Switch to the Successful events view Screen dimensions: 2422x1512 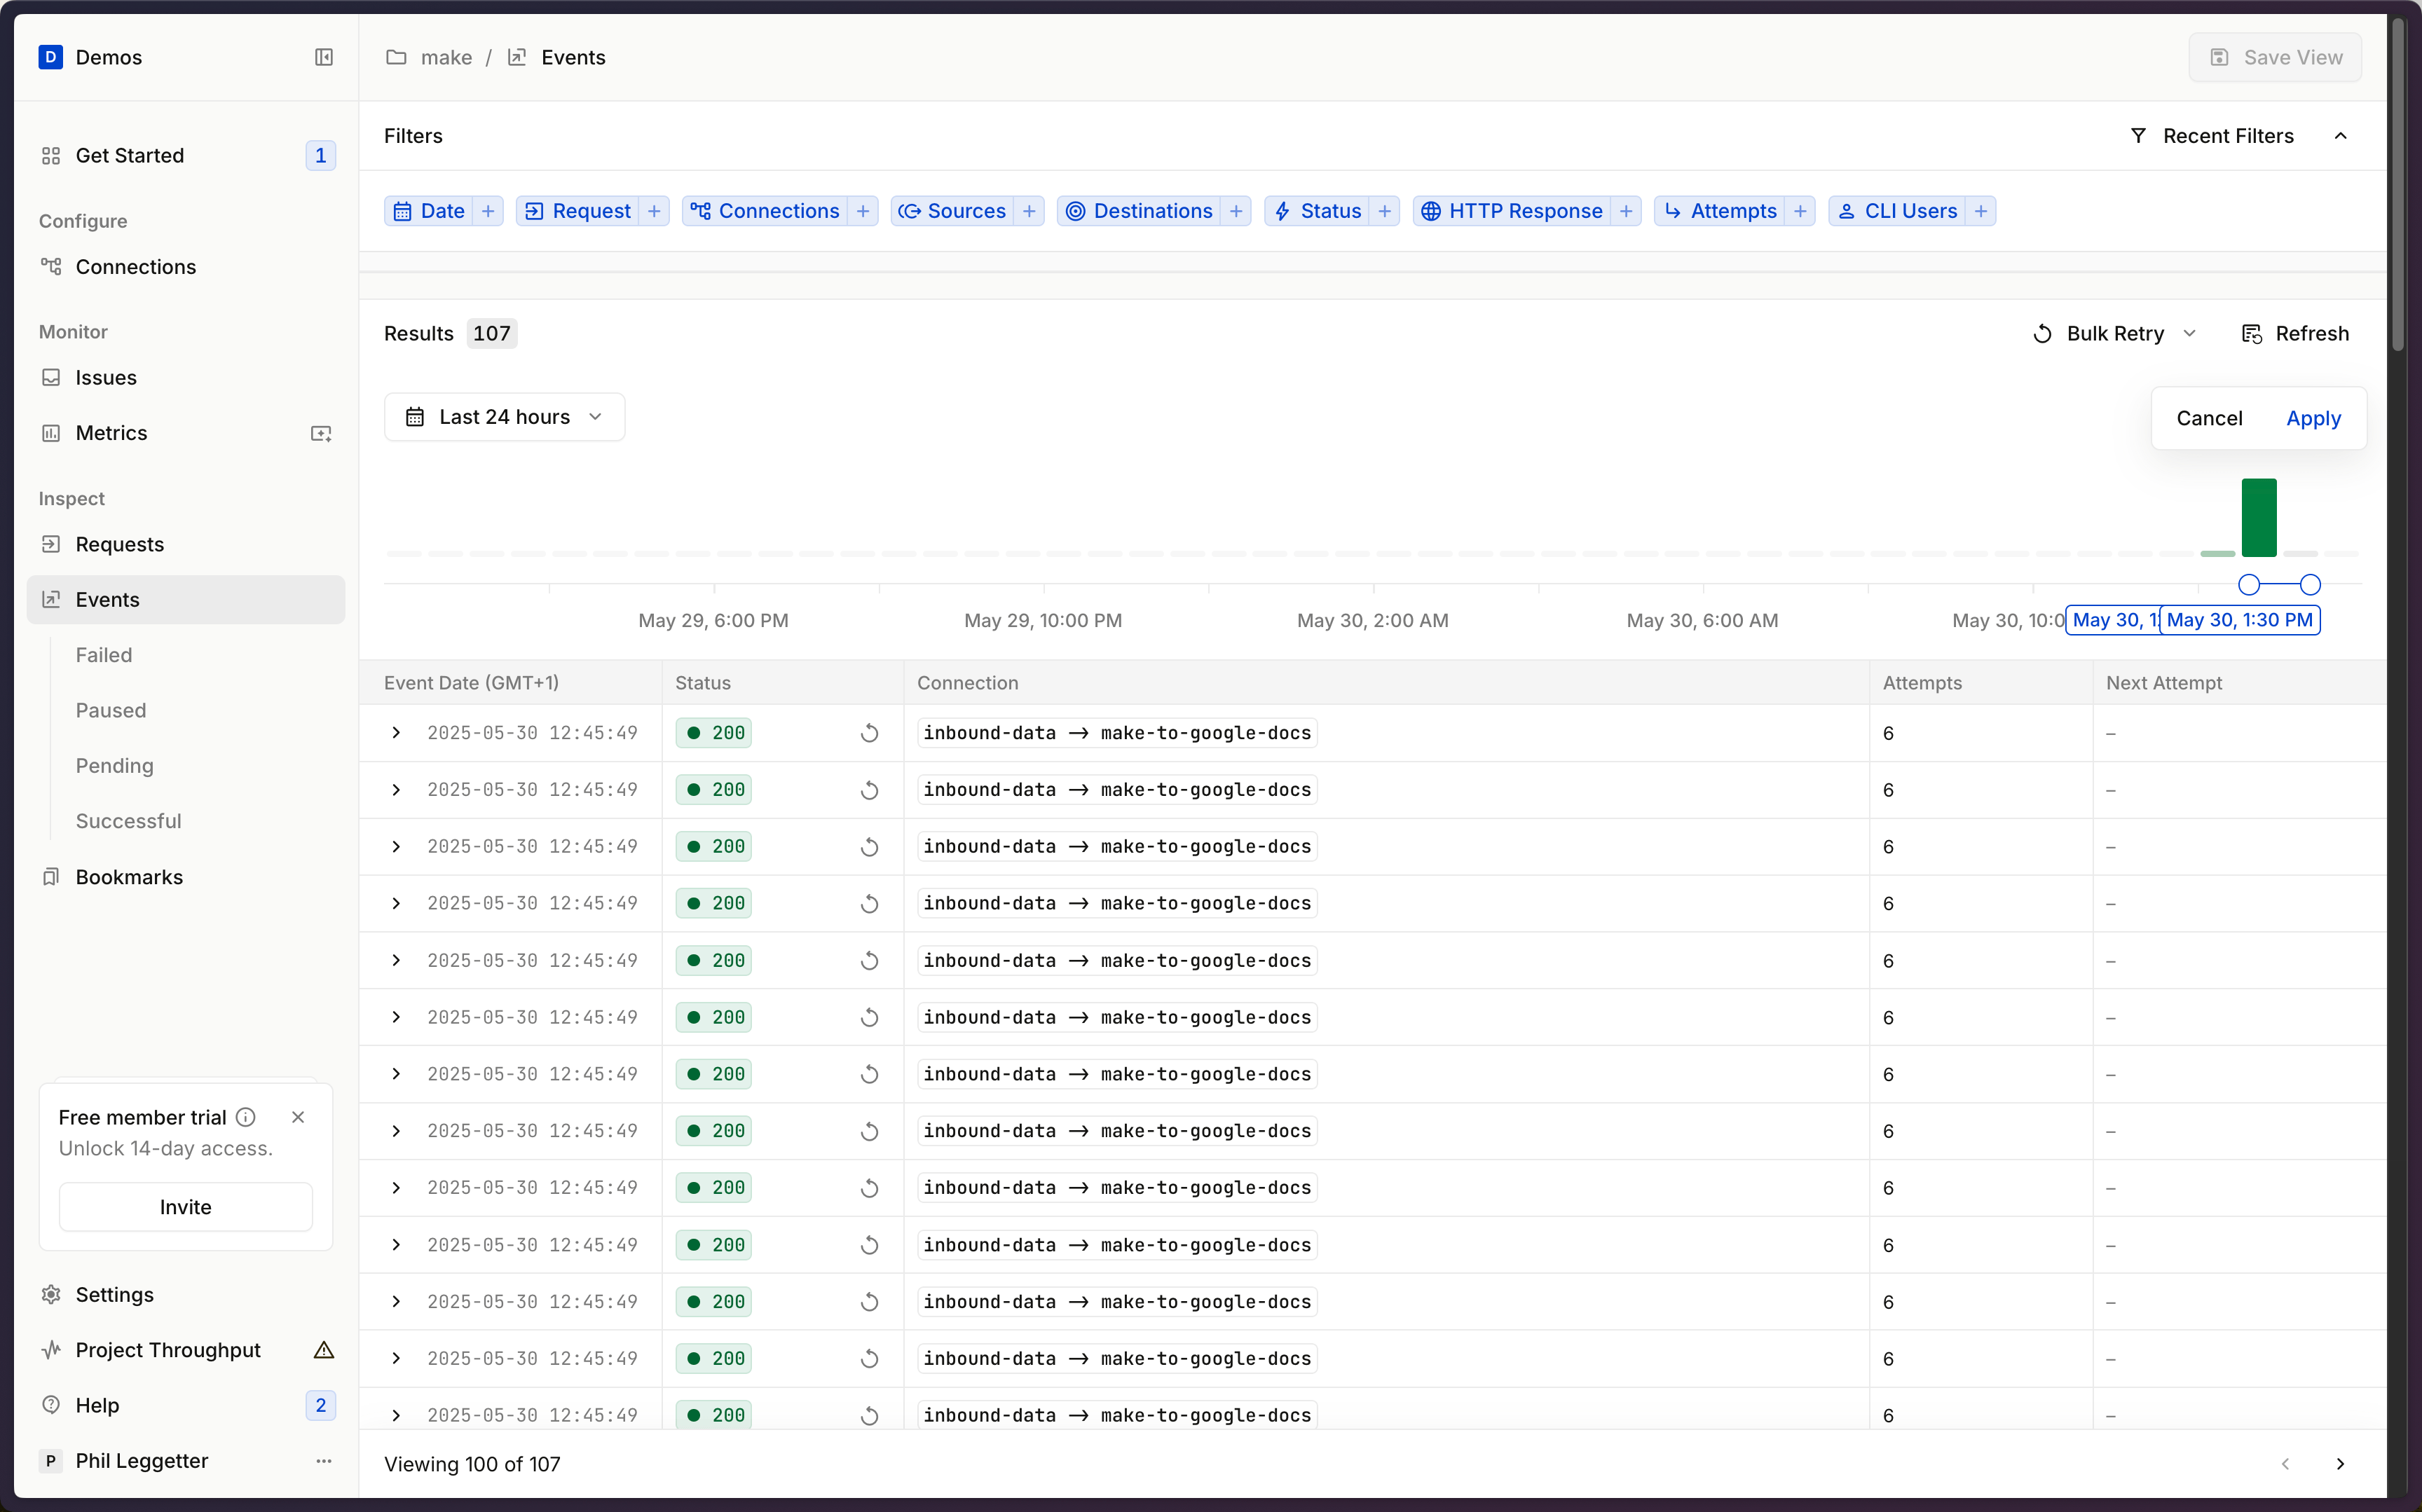tap(128, 820)
